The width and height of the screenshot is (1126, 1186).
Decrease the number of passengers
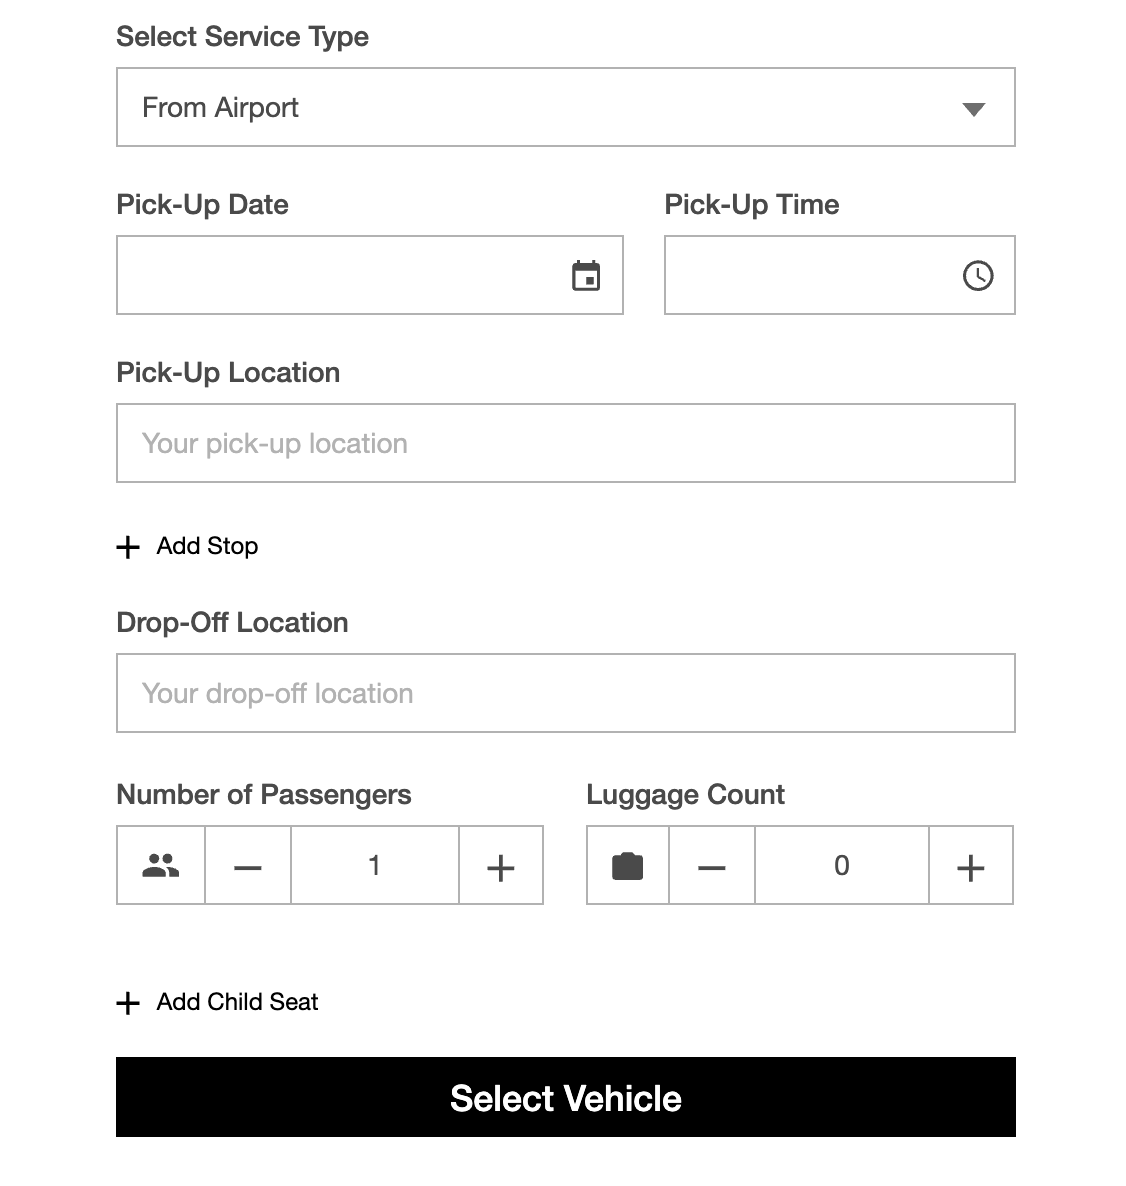[x=248, y=866]
